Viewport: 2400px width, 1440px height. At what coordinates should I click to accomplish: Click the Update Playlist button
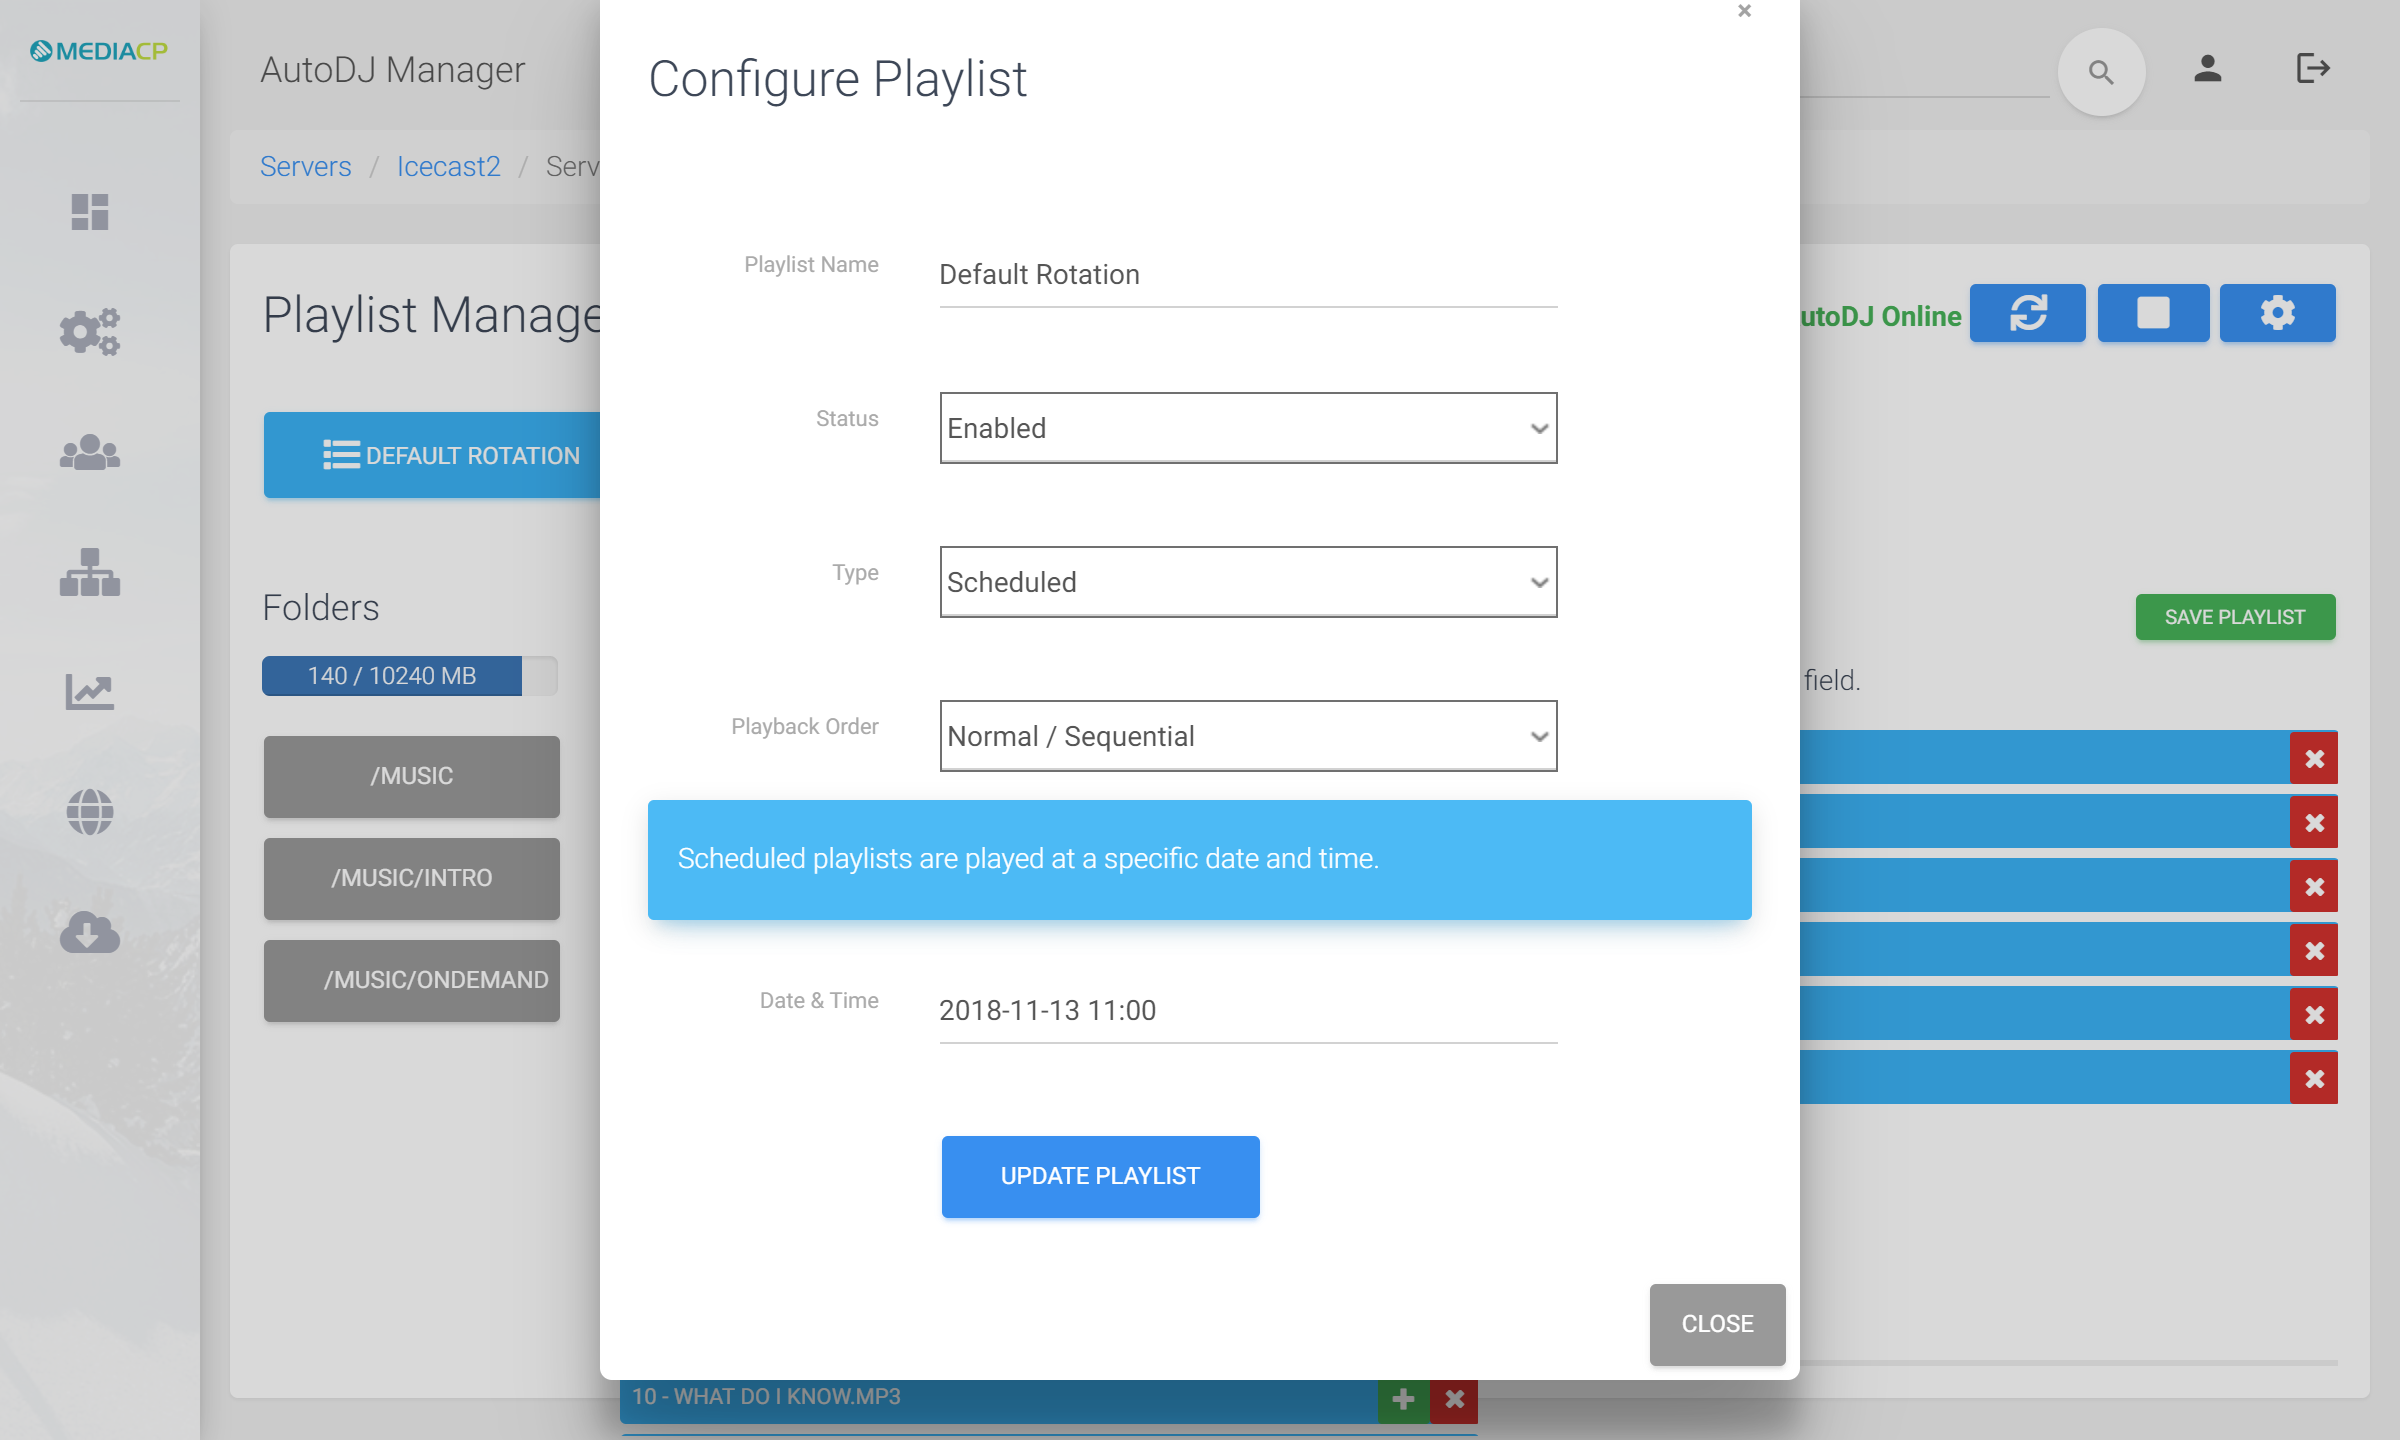point(1100,1176)
